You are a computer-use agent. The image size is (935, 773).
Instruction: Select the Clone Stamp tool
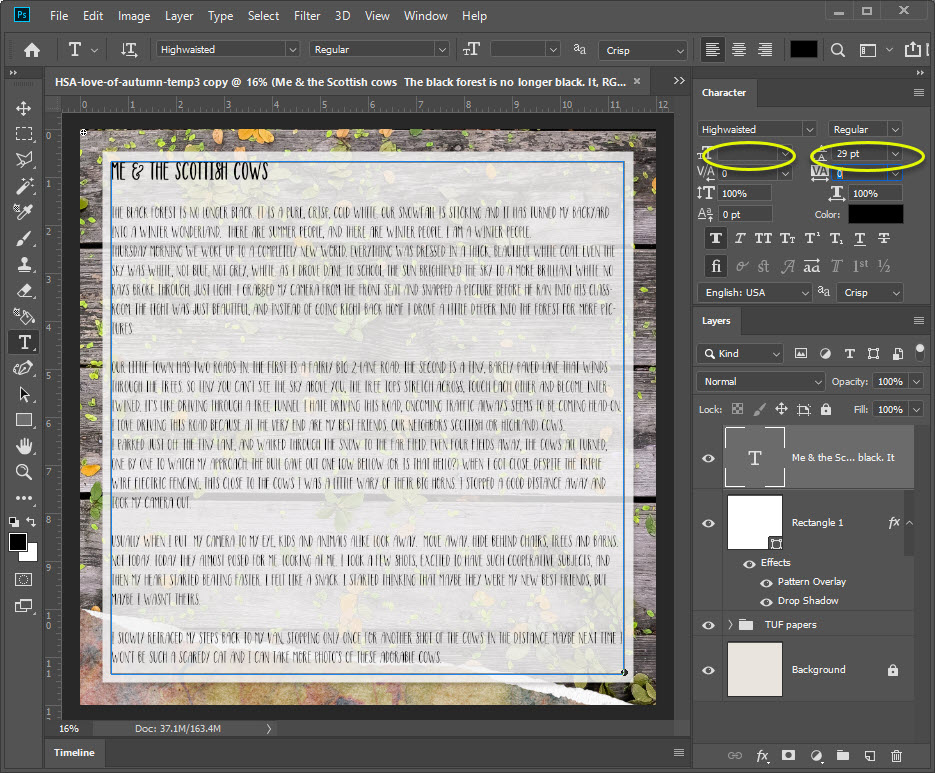(24, 264)
